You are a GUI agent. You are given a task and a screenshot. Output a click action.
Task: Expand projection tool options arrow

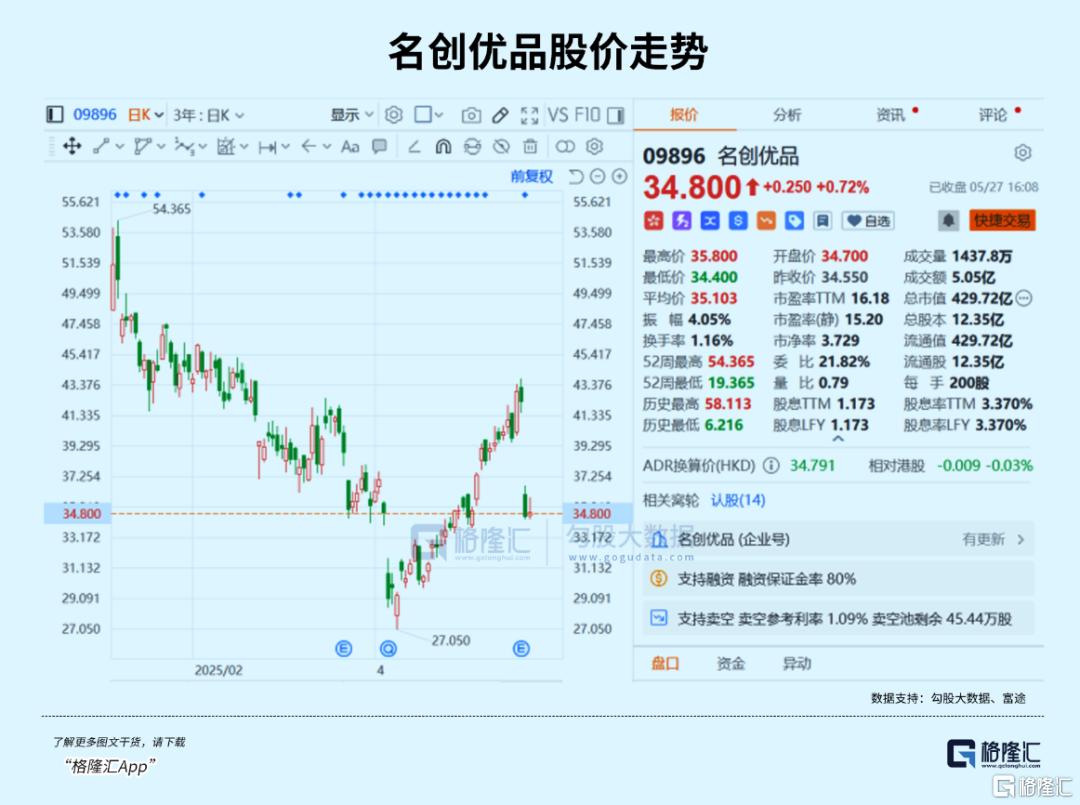[x=244, y=147]
